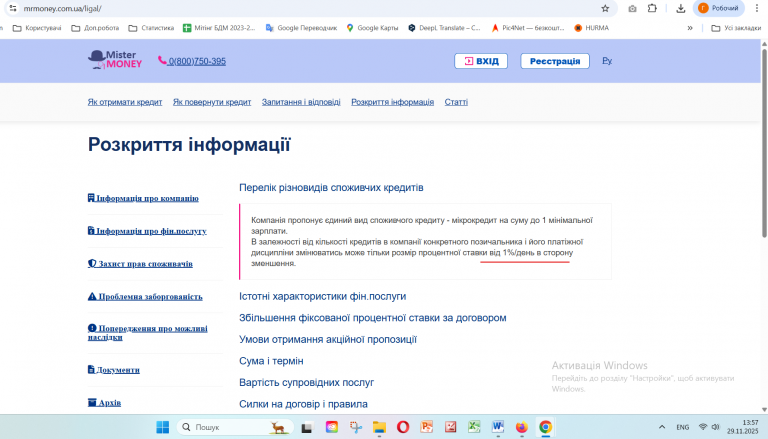Expand Збільшення фіксованої процентної ставки section

pyautogui.click(x=373, y=318)
